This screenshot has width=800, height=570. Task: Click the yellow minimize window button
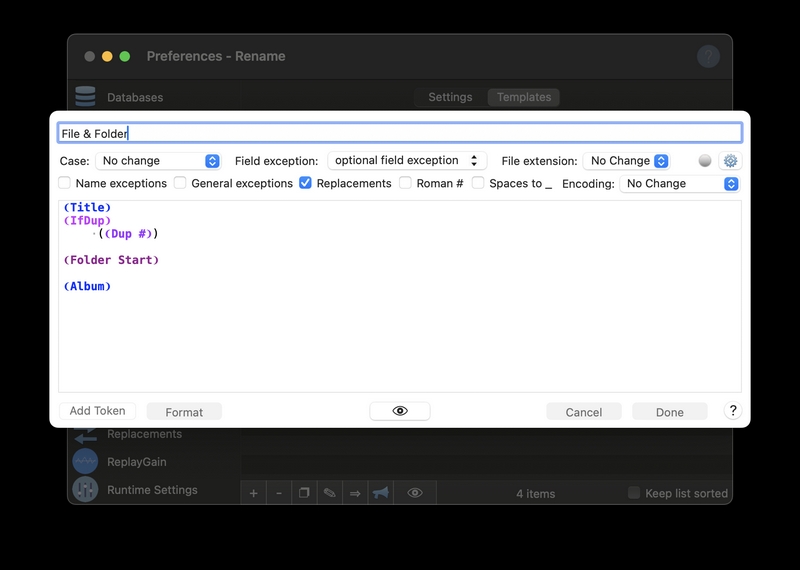point(107,56)
